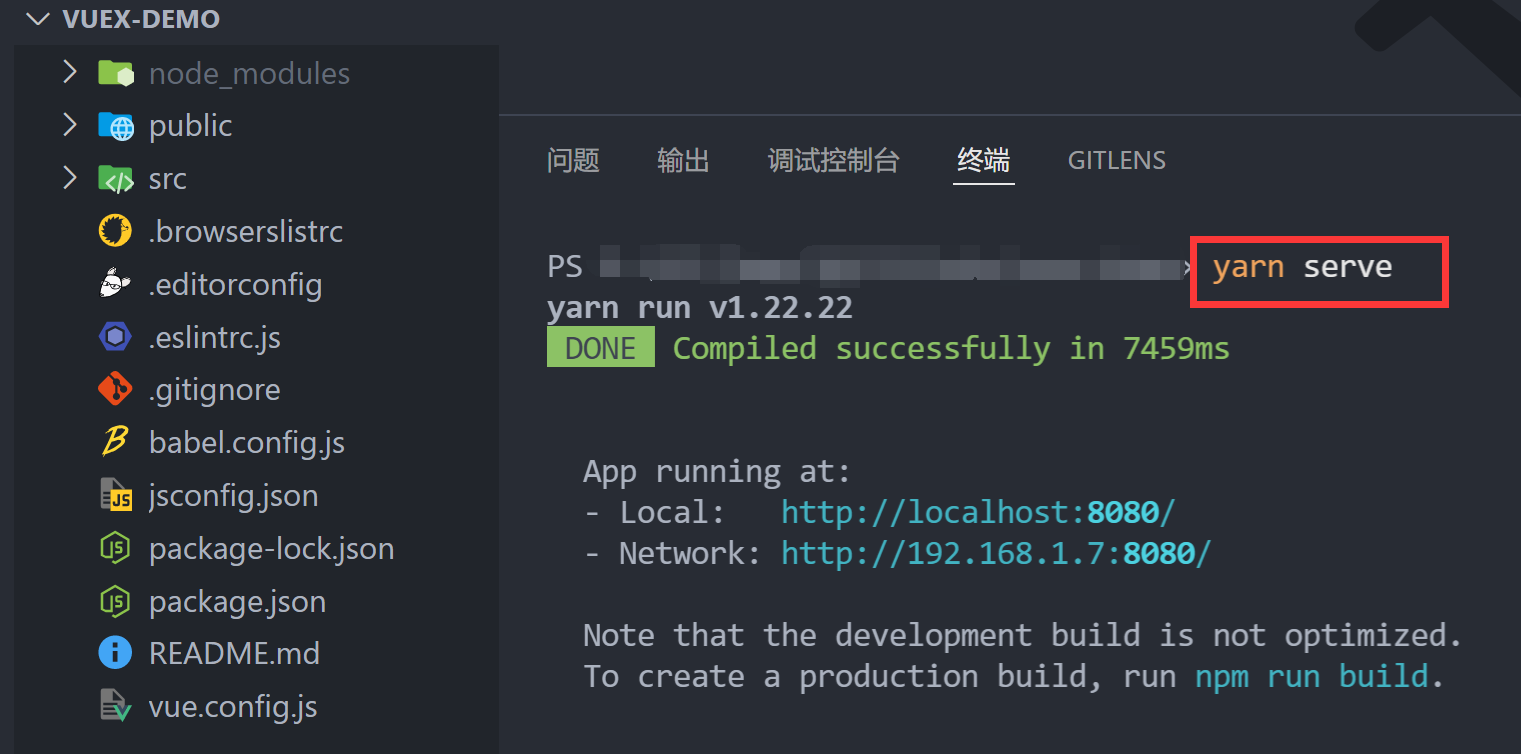The image size is (1521, 754).
Task: Click the jsconfig.json JS icon
Action: pos(116,495)
